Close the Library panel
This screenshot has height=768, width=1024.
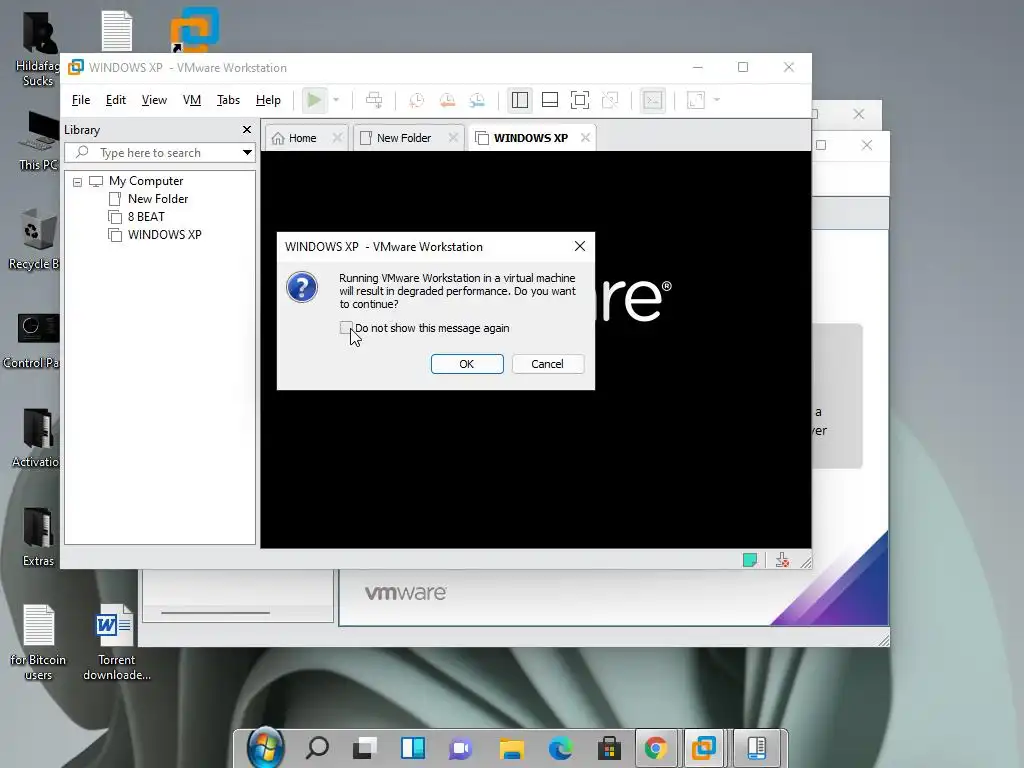pos(247,129)
